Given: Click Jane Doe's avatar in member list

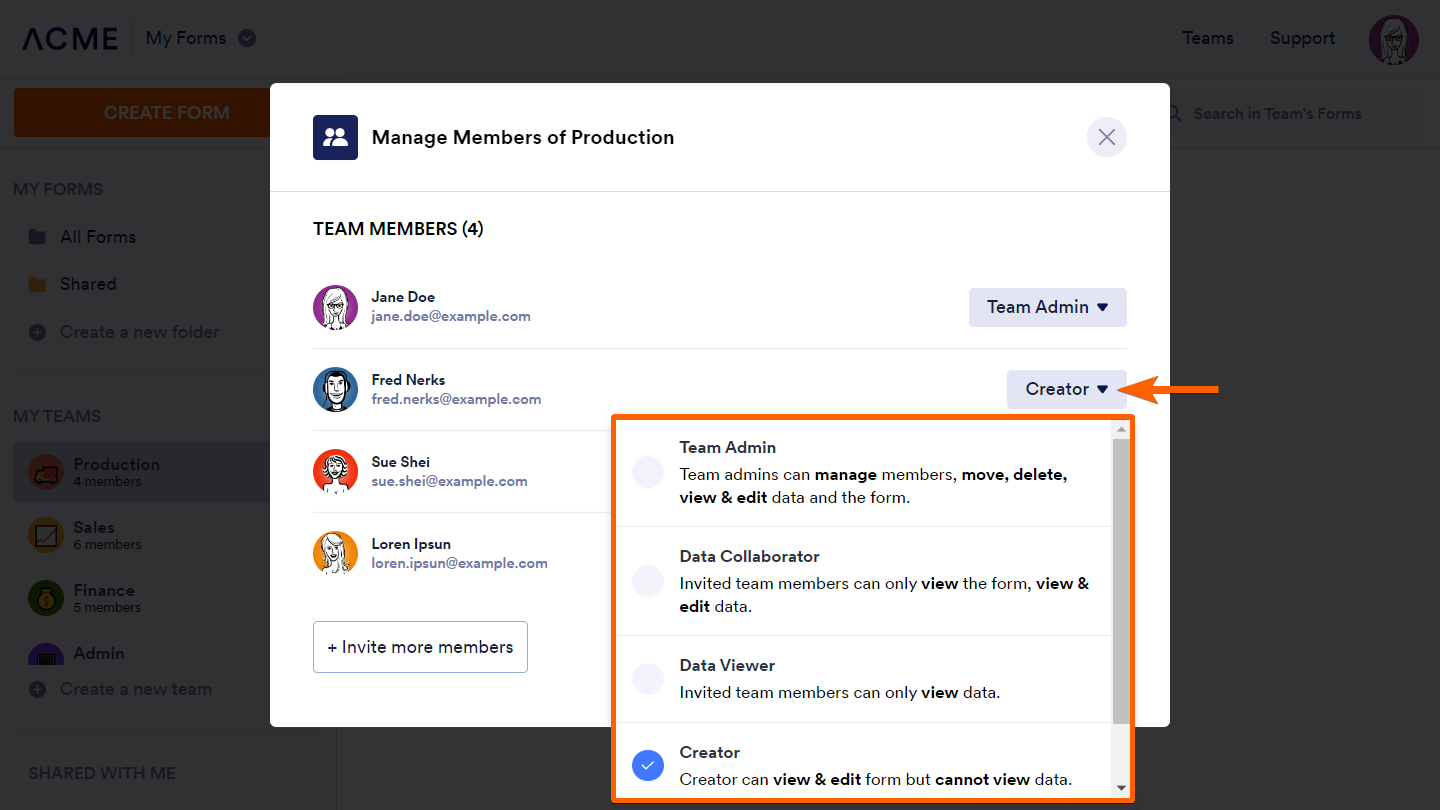Looking at the screenshot, I should pos(335,307).
